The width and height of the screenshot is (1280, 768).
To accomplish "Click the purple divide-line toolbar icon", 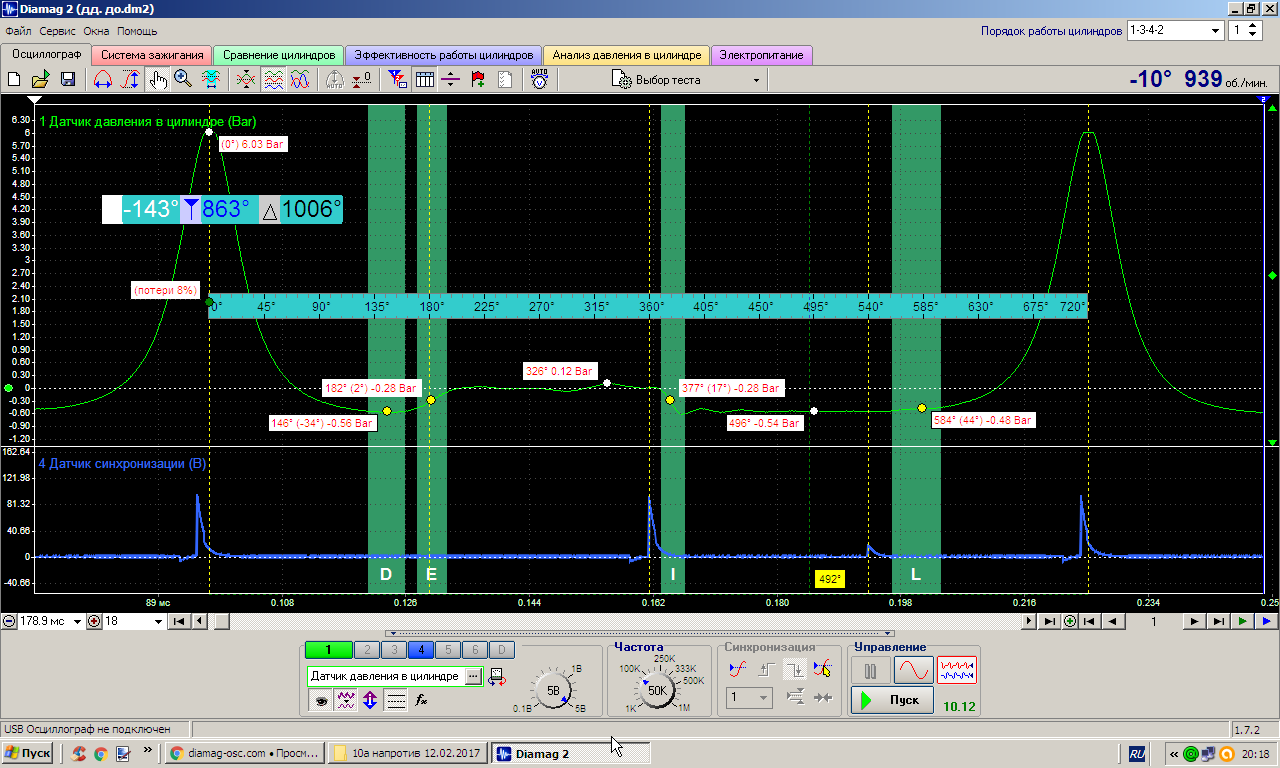I will coord(451,80).
